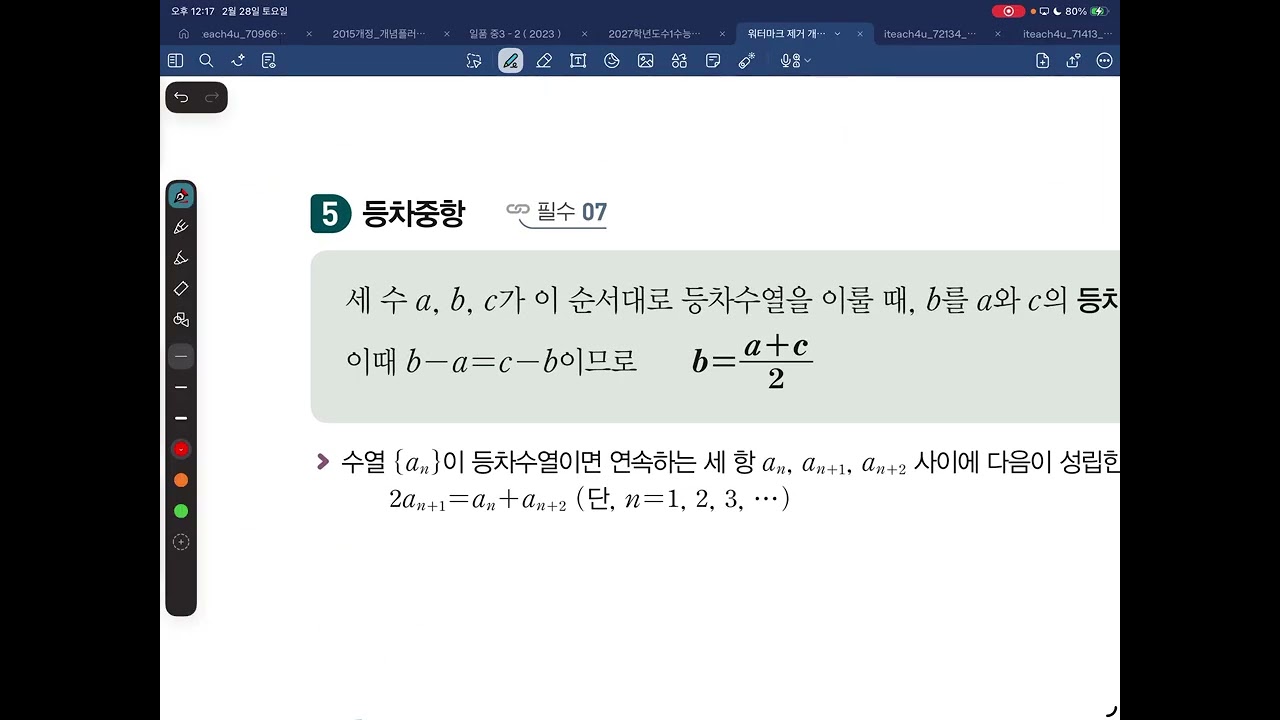1280x720 pixels.
Task: Open the Elements shapes library
Action: pos(680,61)
